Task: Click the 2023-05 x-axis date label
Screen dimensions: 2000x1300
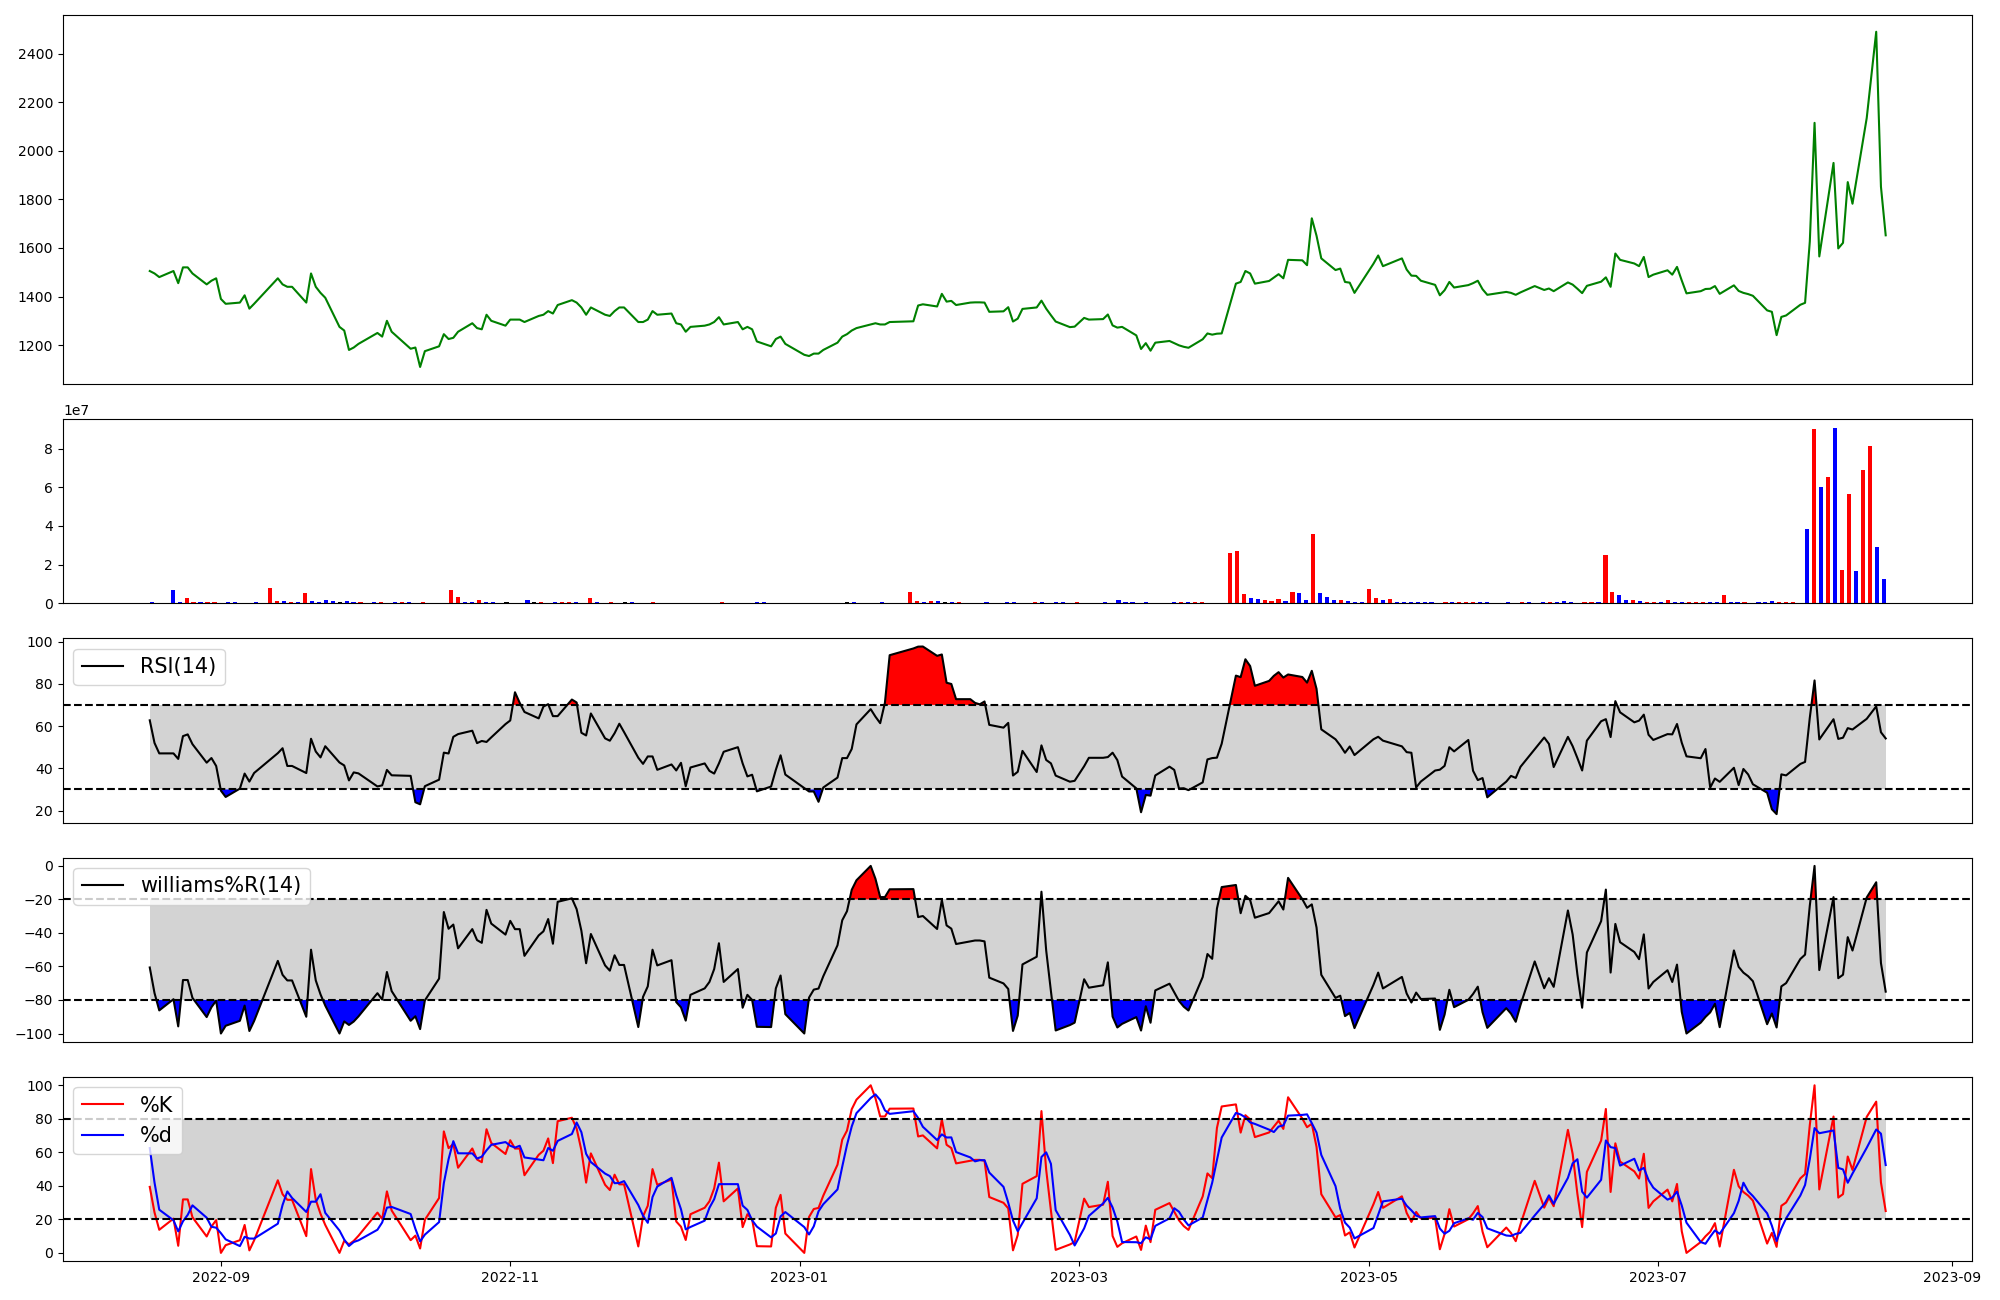Action: click(1369, 1277)
